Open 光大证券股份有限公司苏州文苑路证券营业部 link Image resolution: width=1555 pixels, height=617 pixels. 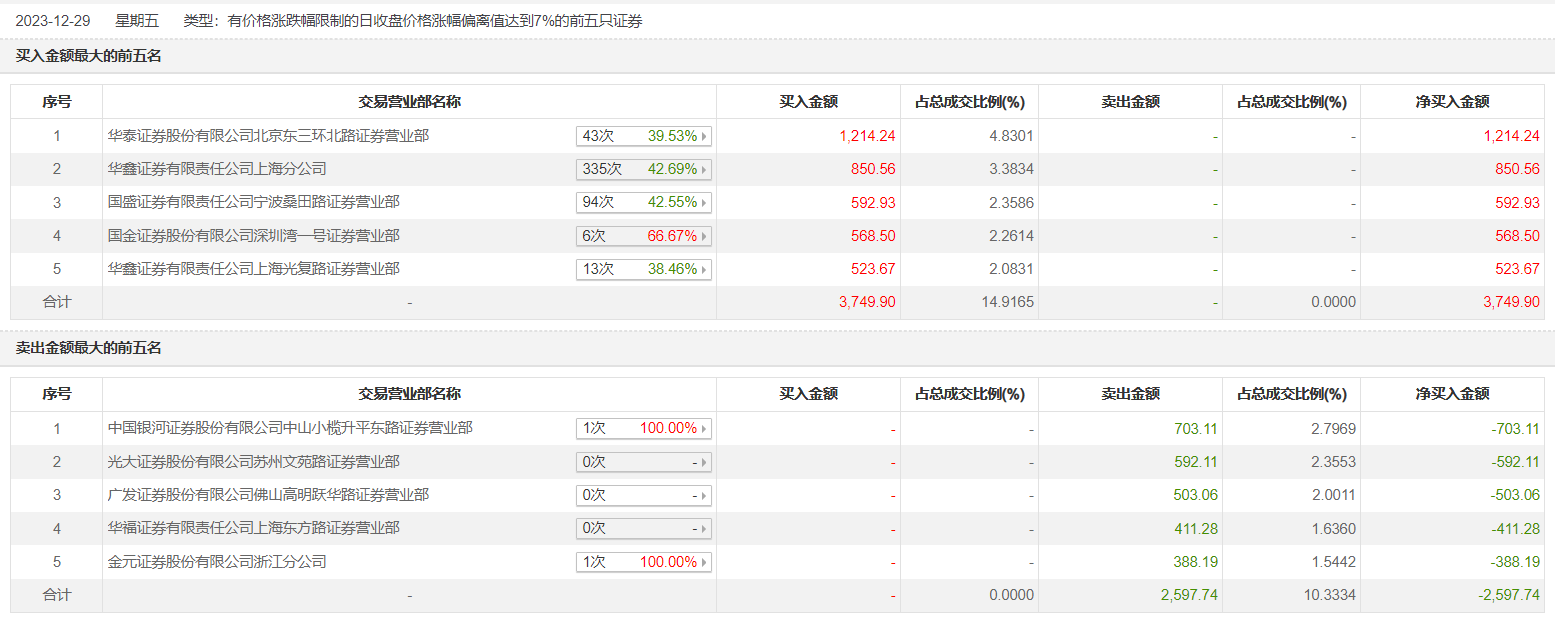click(253, 462)
